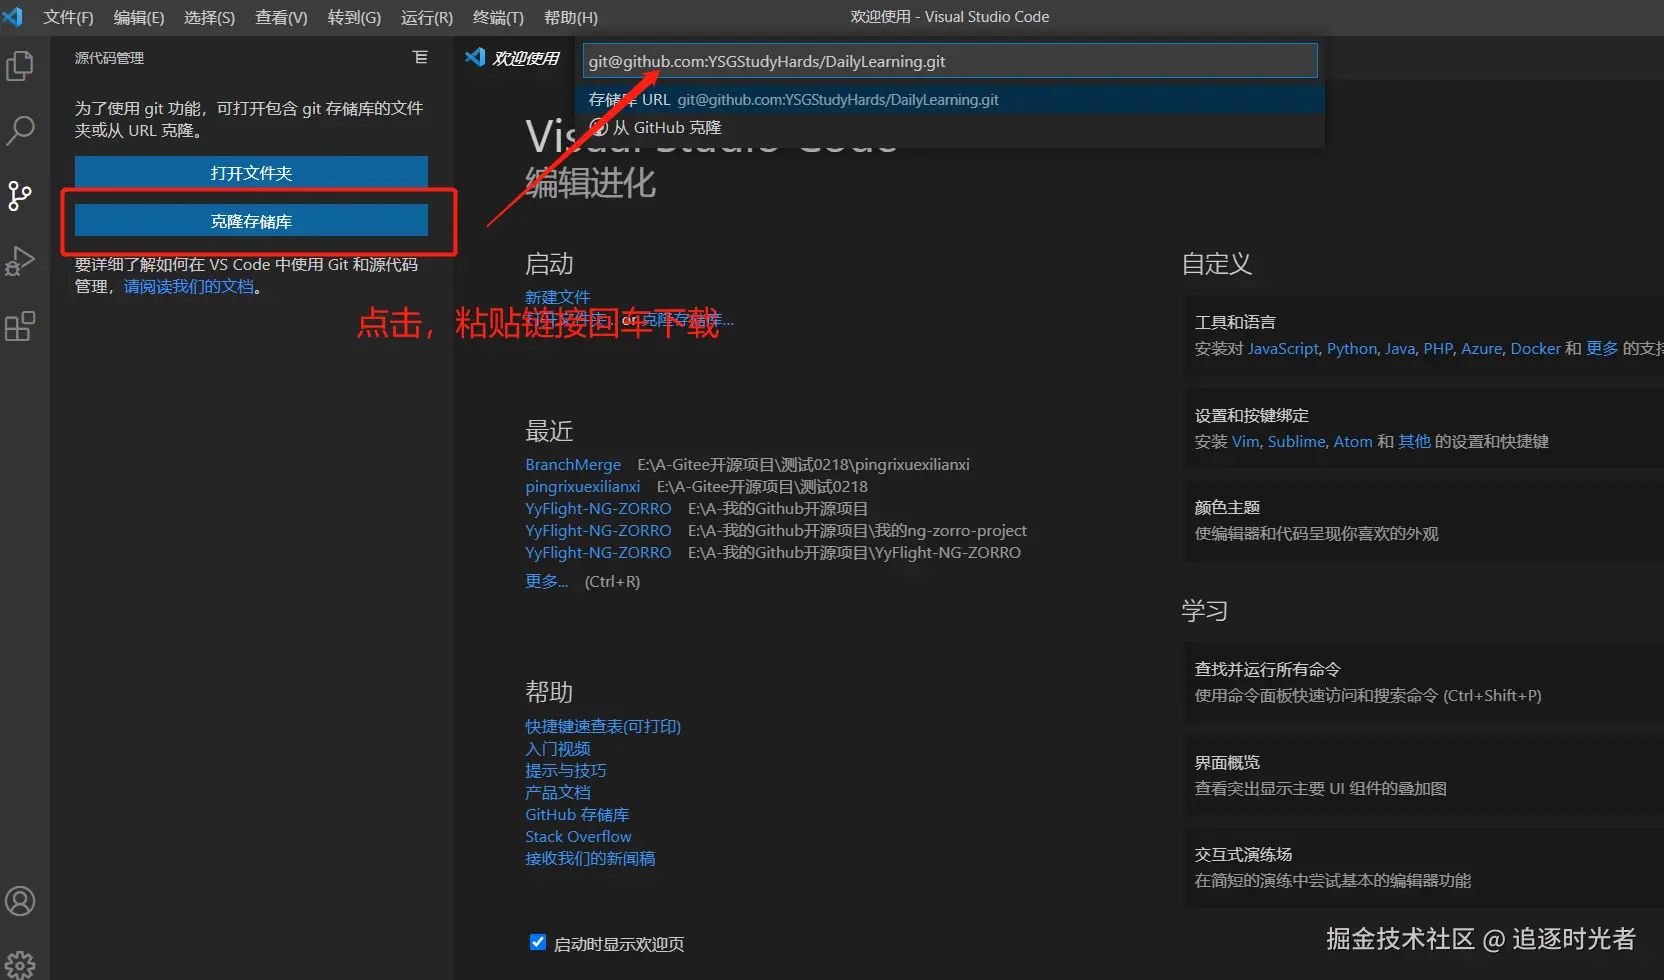Select the 存储库 URL suggestion row
The image size is (1664, 980).
pyautogui.click(x=950, y=99)
